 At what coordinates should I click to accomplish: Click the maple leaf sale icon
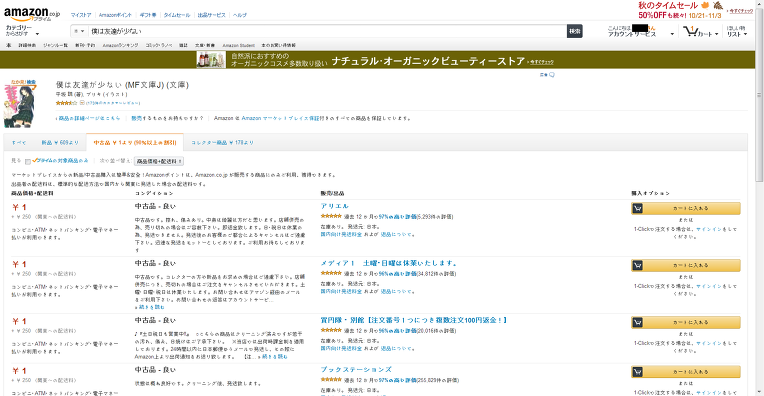(705, 5)
